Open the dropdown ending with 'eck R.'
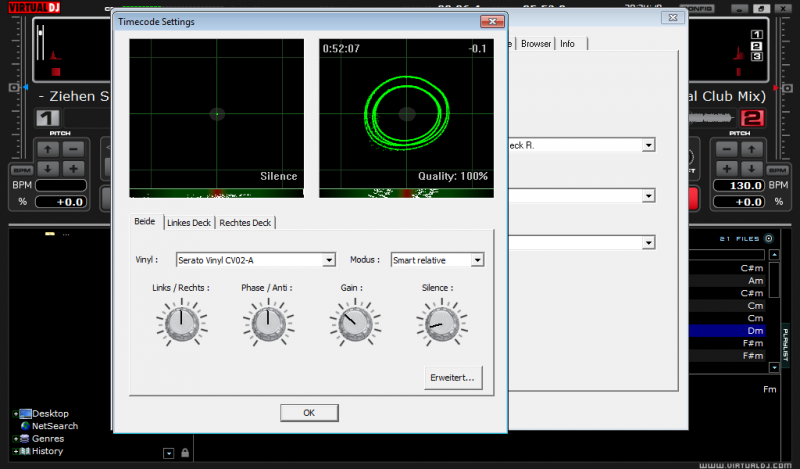This screenshot has height=469, width=800. click(x=648, y=145)
